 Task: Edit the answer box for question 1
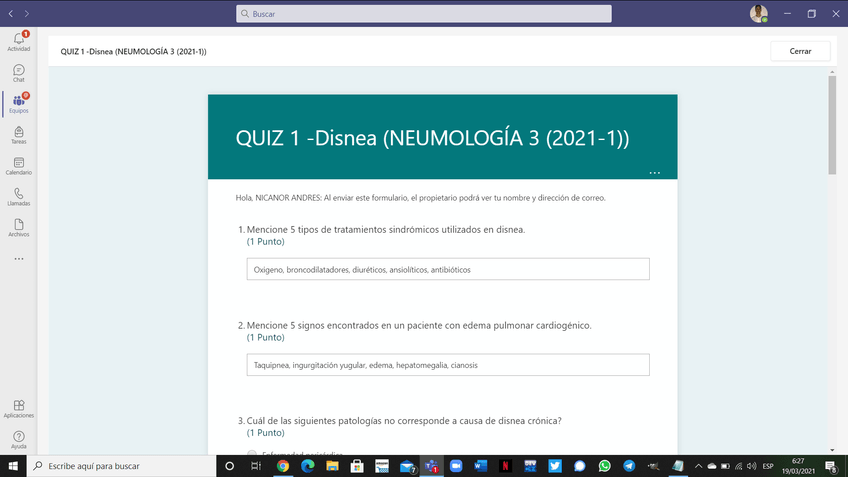[448, 269]
